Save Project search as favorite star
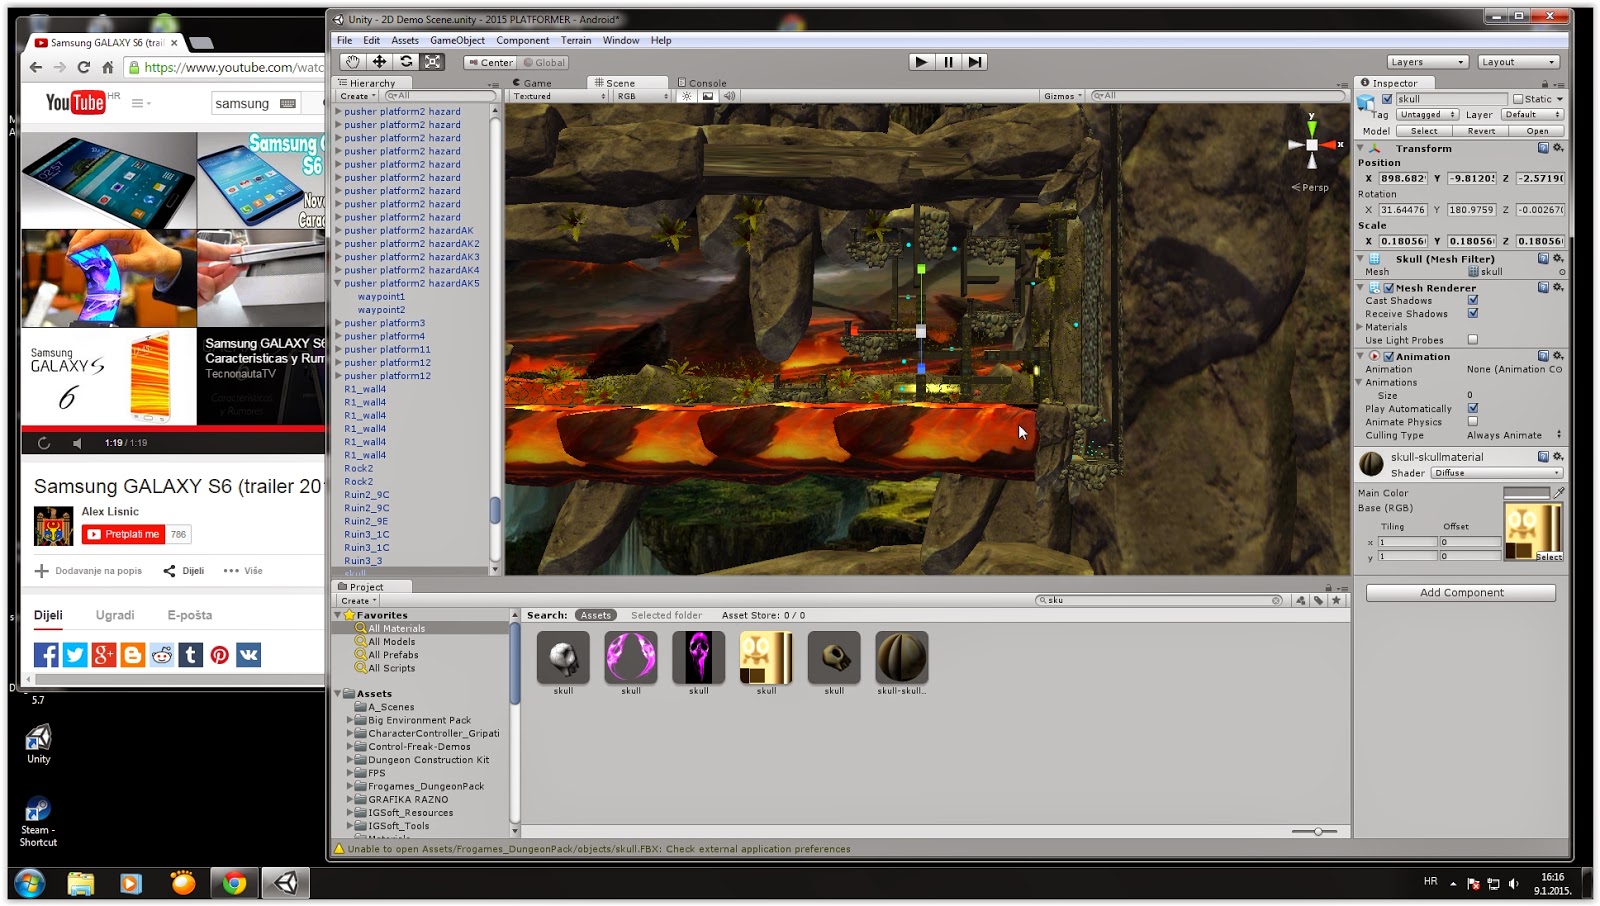The width and height of the screenshot is (1600, 906). click(1336, 601)
